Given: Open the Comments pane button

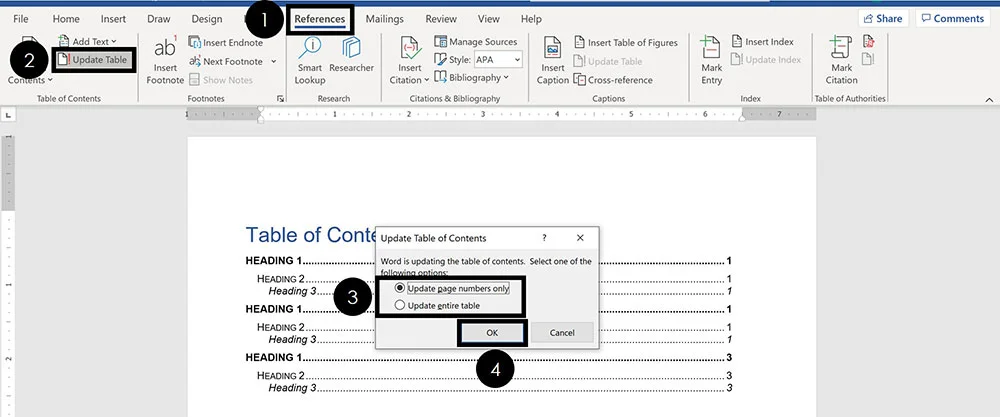Looking at the screenshot, I should pyautogui.click(x=953, y=18).
